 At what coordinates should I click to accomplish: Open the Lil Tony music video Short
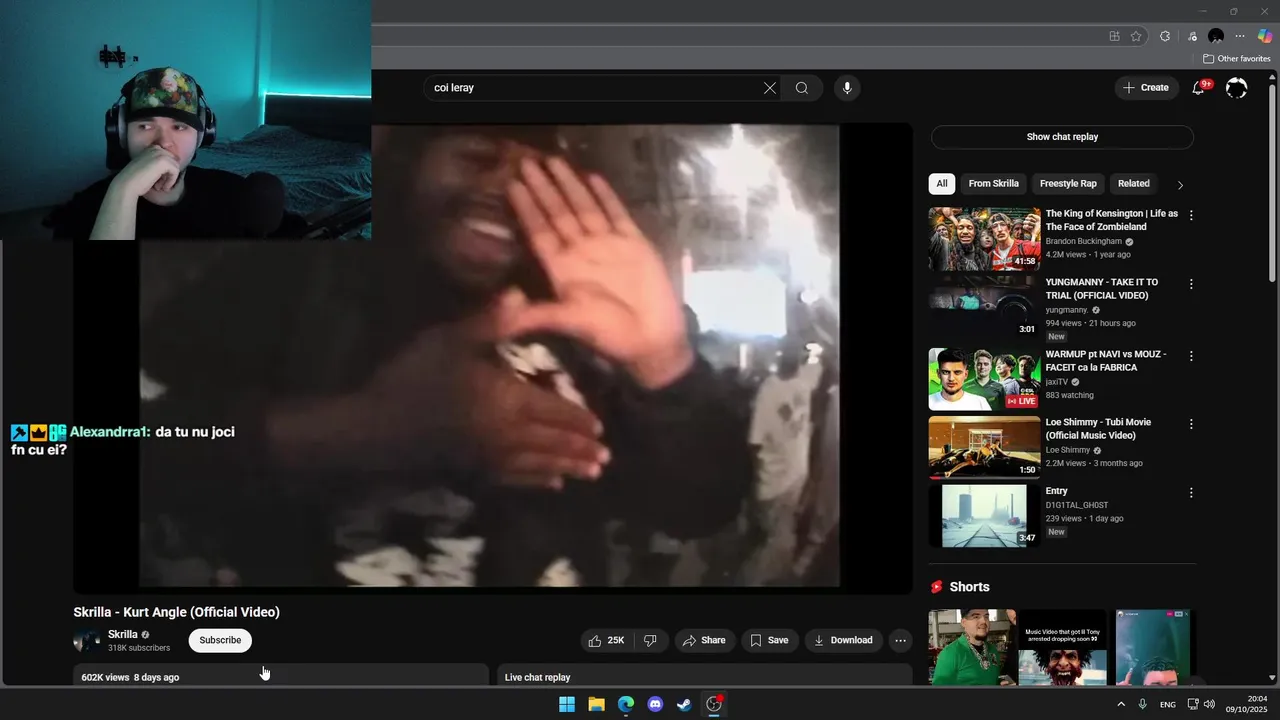click(1062, 647)
